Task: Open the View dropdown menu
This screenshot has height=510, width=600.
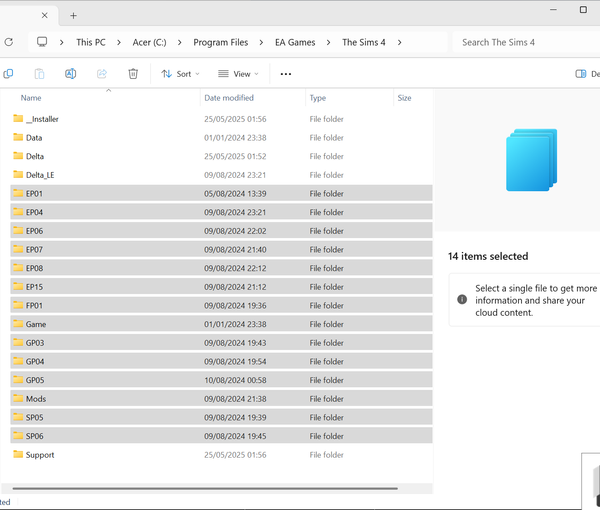Action: point(238,74)
